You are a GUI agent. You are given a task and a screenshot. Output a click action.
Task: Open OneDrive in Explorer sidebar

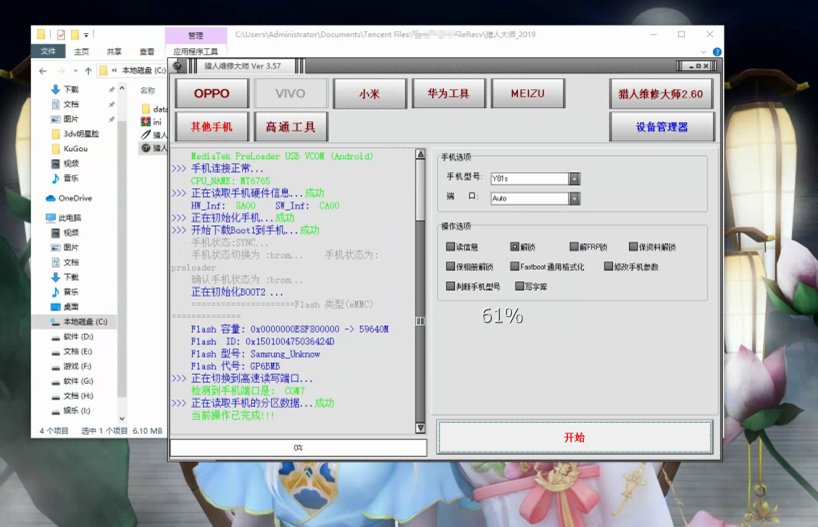[69, 198]
